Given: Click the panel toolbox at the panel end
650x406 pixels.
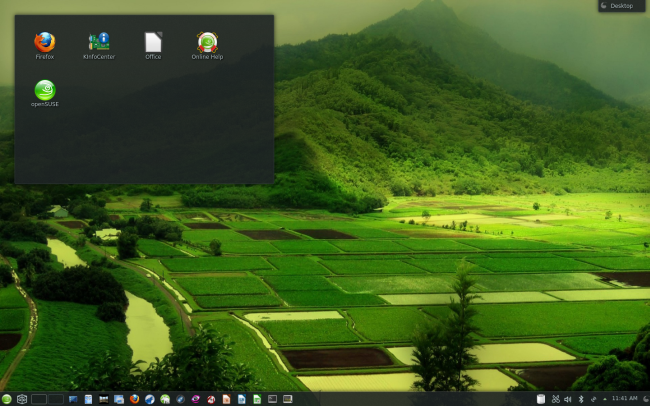Looking at the screenshot, I should coord(645,399).
